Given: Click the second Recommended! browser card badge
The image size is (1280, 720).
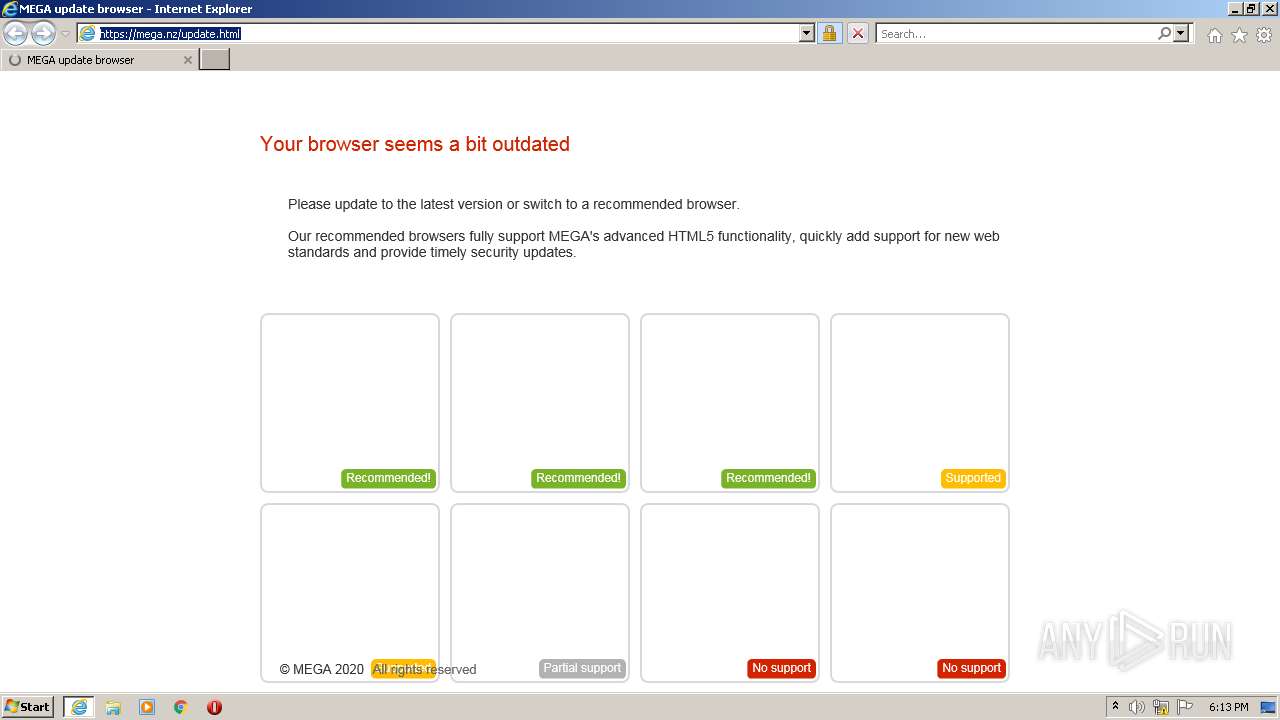Looking at the screenshot, I should pos(578,478).
